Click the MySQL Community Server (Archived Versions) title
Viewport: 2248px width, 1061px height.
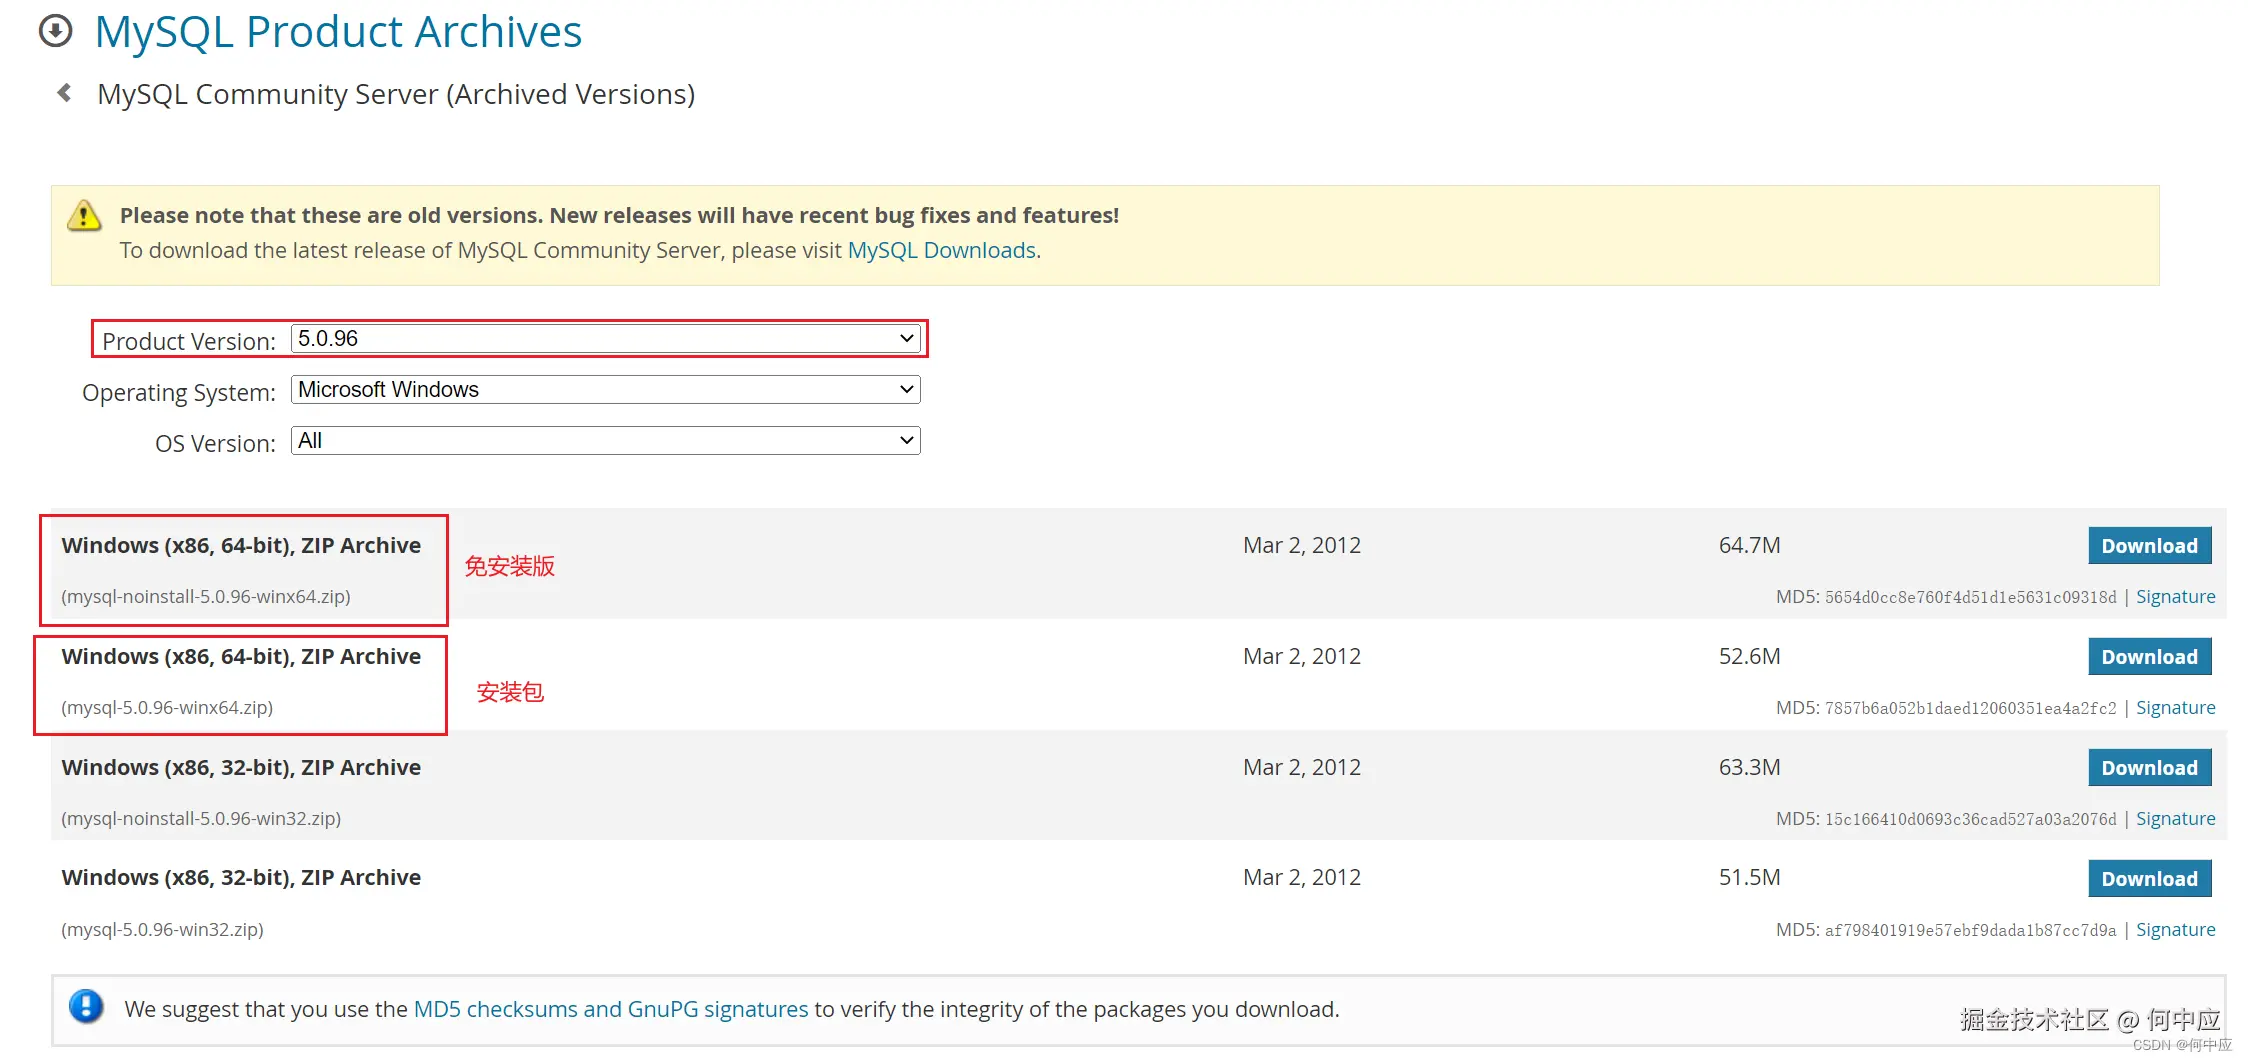pyautogui.click(x=396, y=94)
